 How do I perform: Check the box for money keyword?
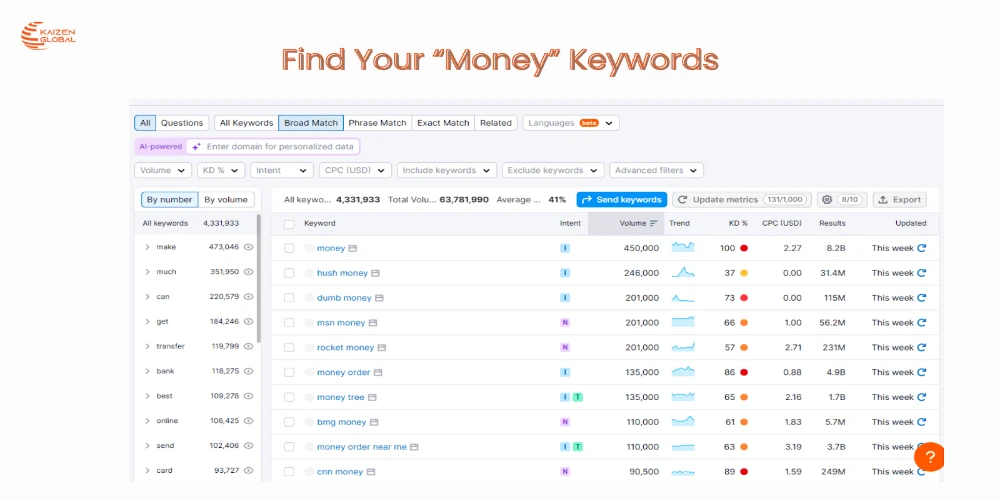point(289,248)
